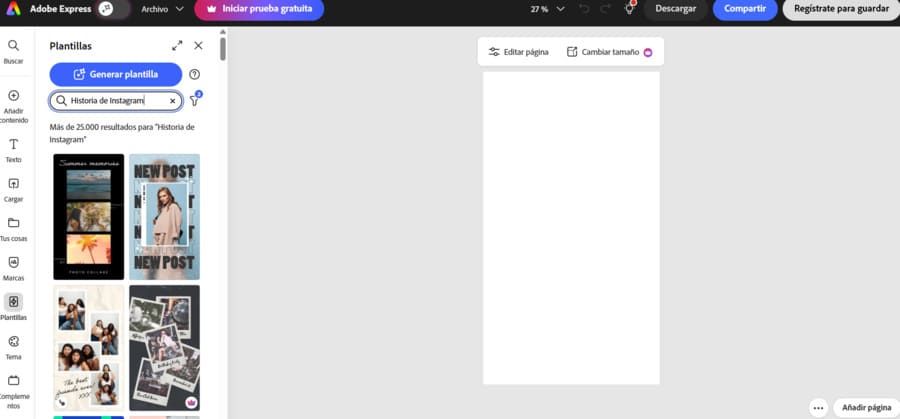Click the Compartir button
Screen dimensions: 900x419
[x=745, y=9]
